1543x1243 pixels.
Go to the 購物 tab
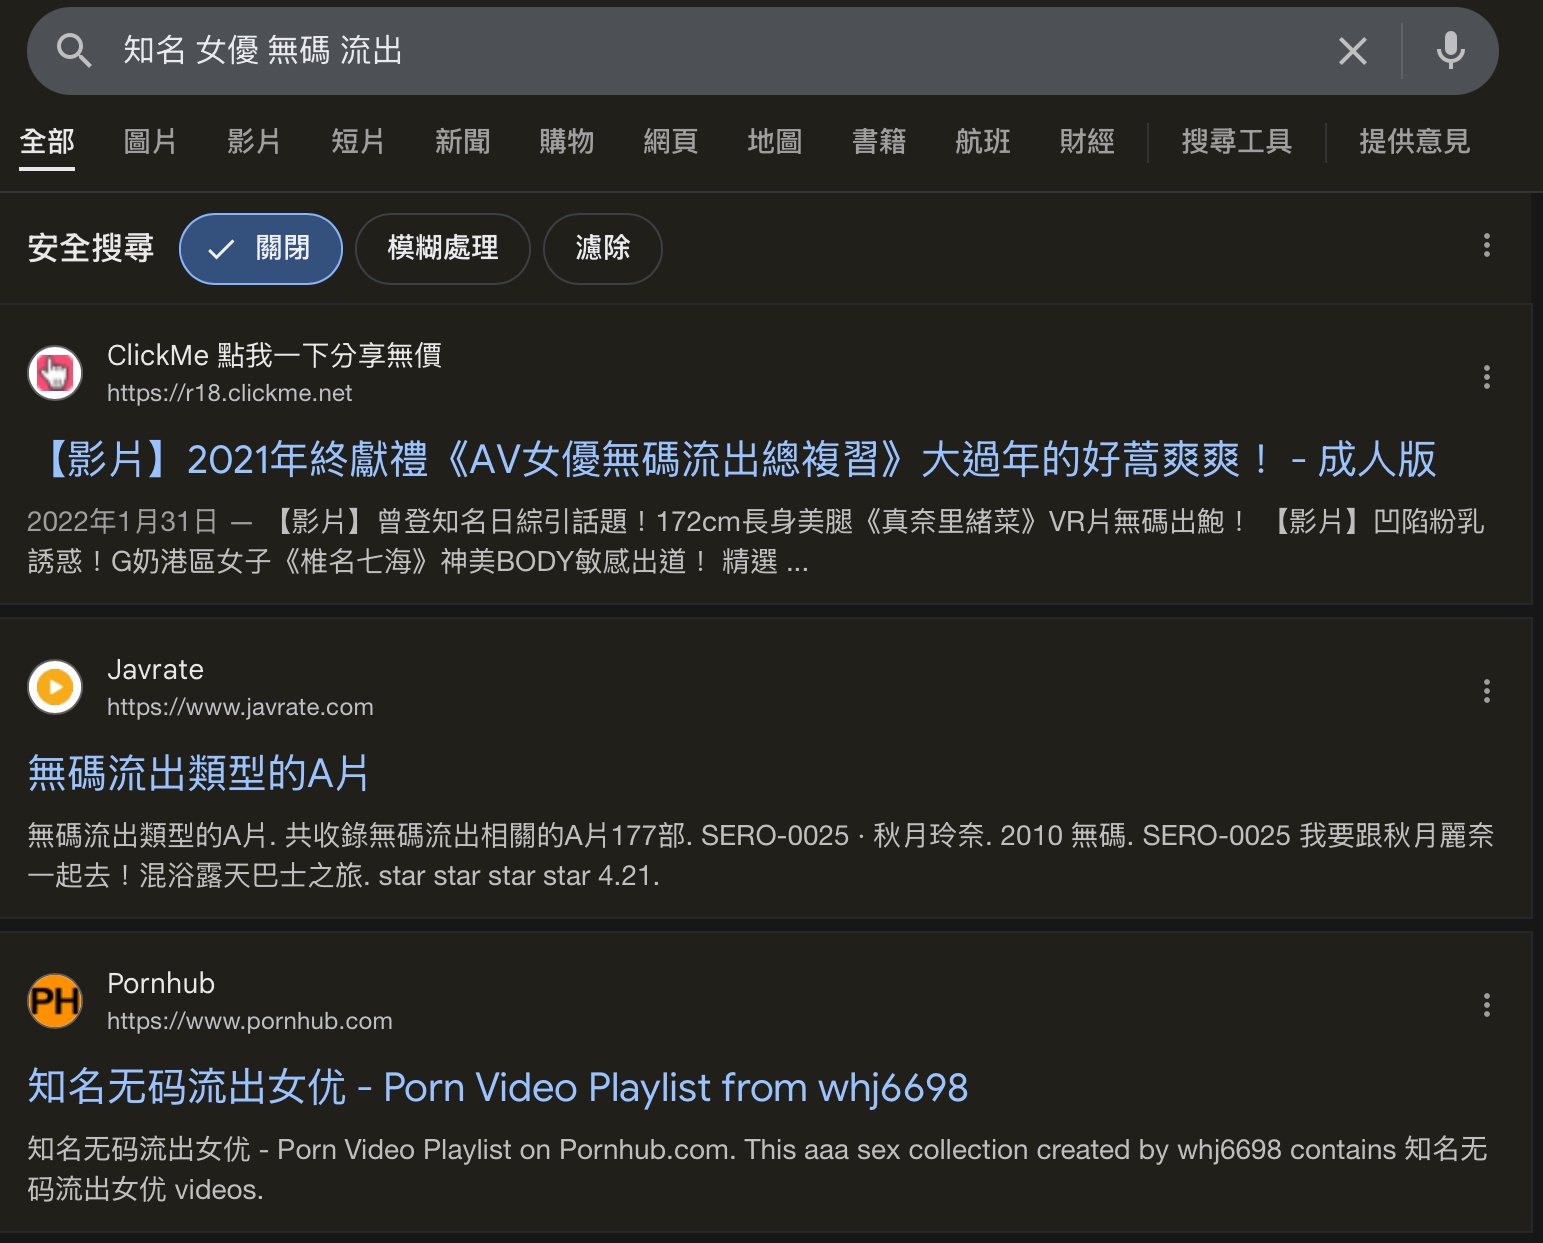click(566, 142)
